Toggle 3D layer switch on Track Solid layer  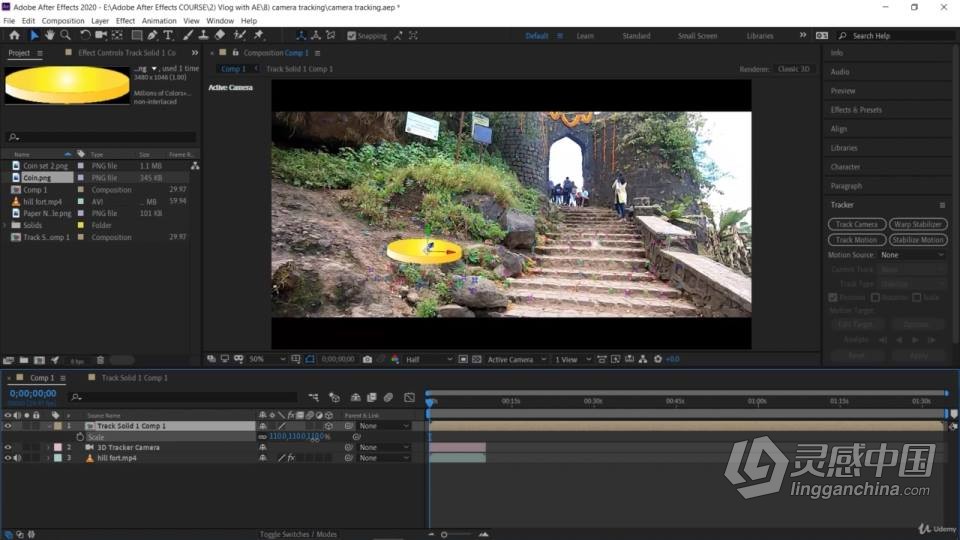click(x=329, y=426)
